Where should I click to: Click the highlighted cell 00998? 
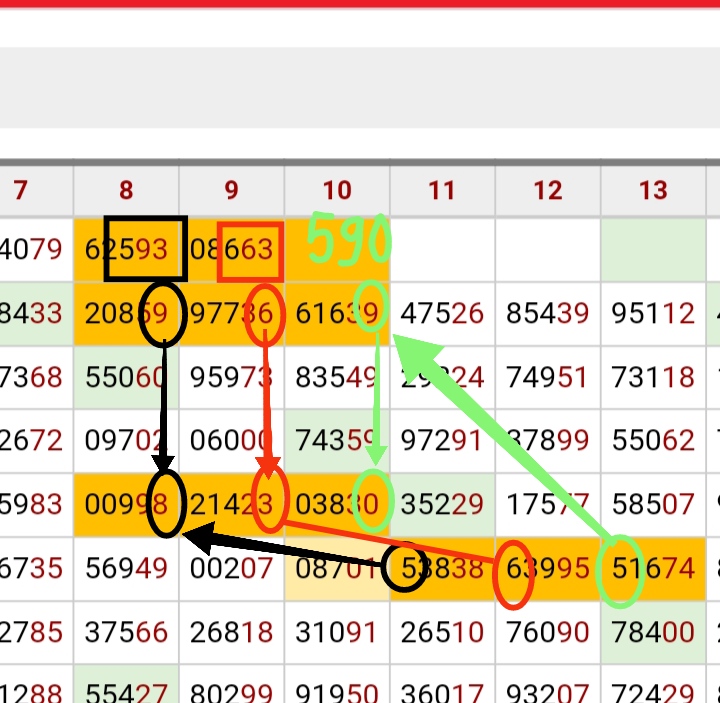tap(126, 505)
